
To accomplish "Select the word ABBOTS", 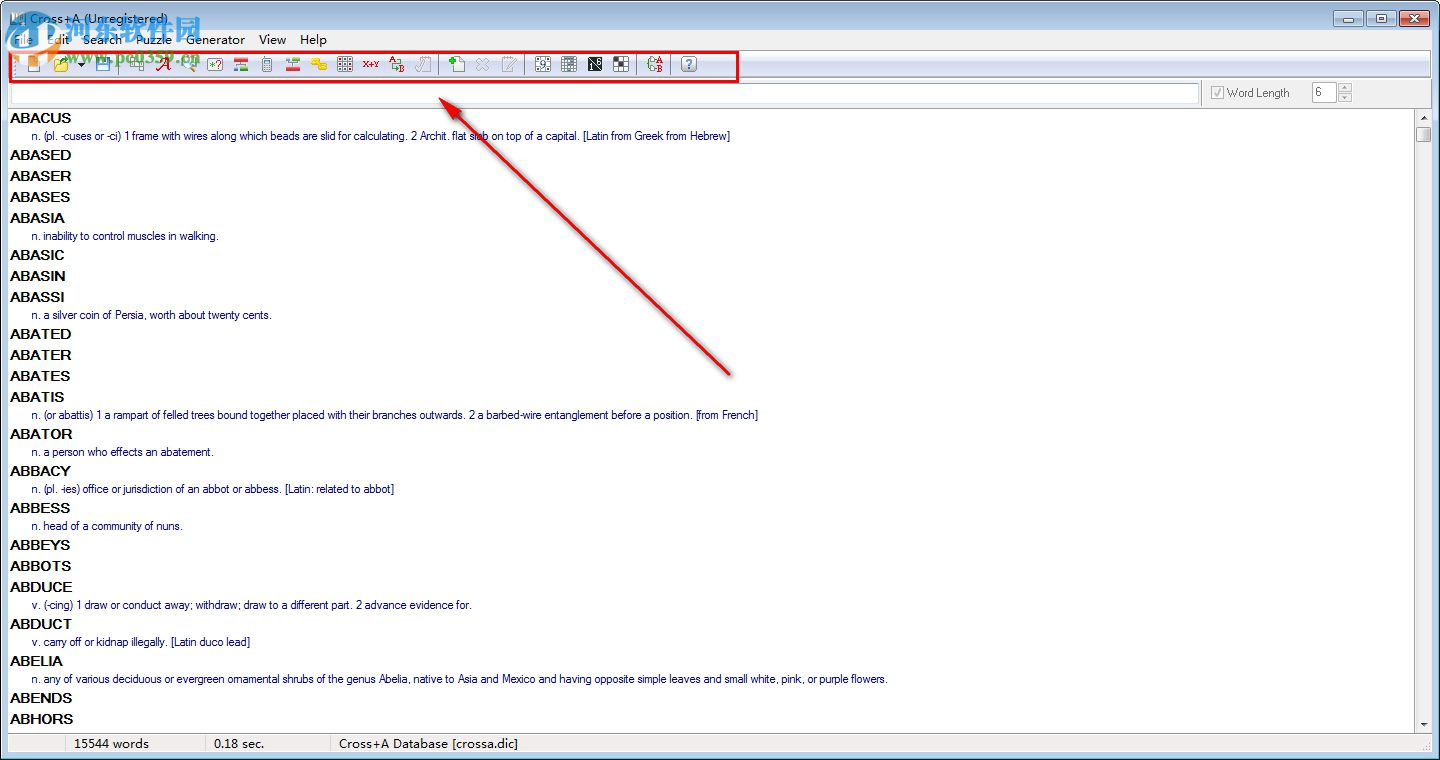I will (41, 566).
